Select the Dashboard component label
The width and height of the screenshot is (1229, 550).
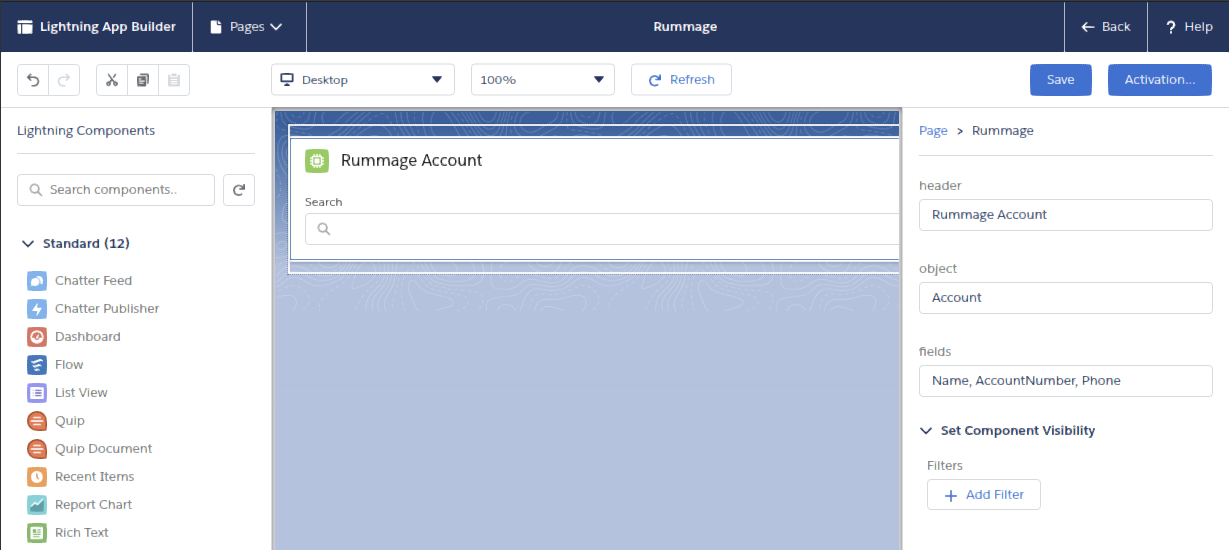(87, 337)
